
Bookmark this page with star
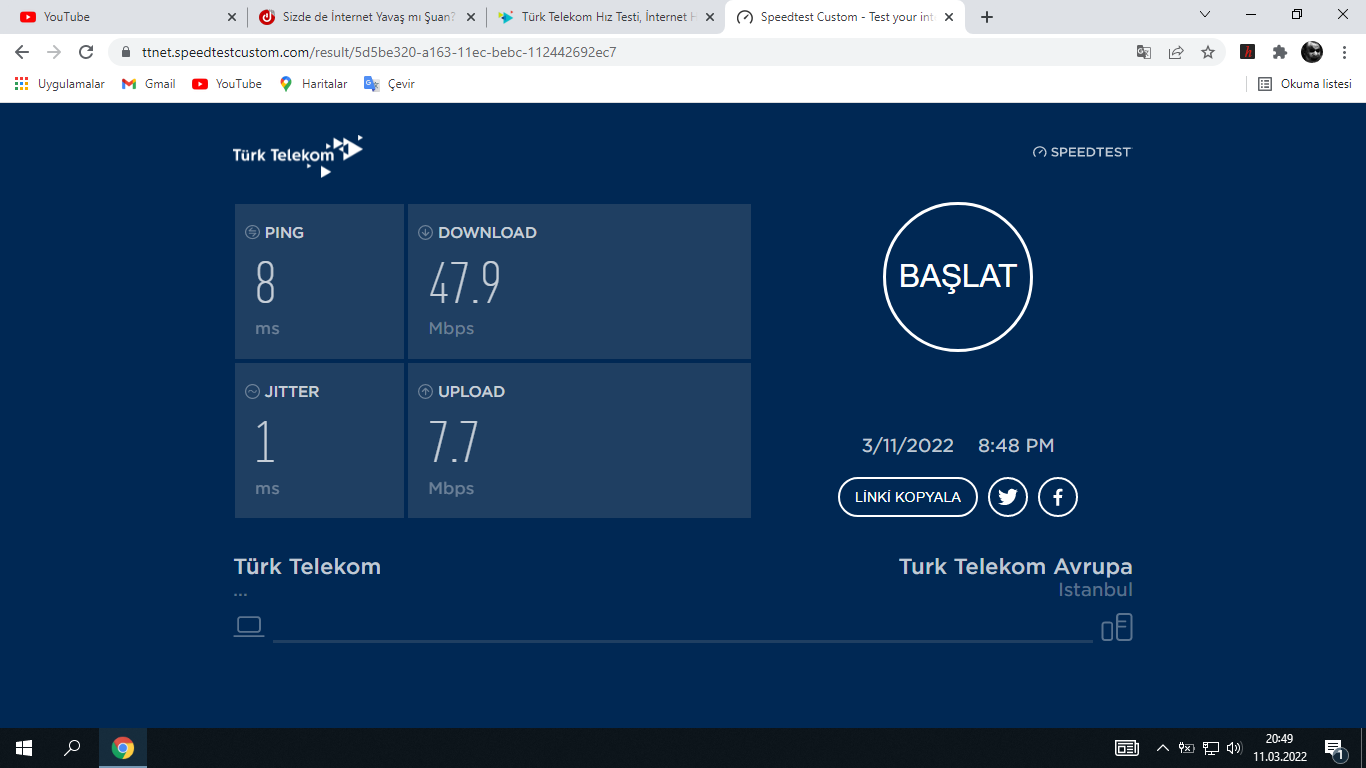(1208, 52)
